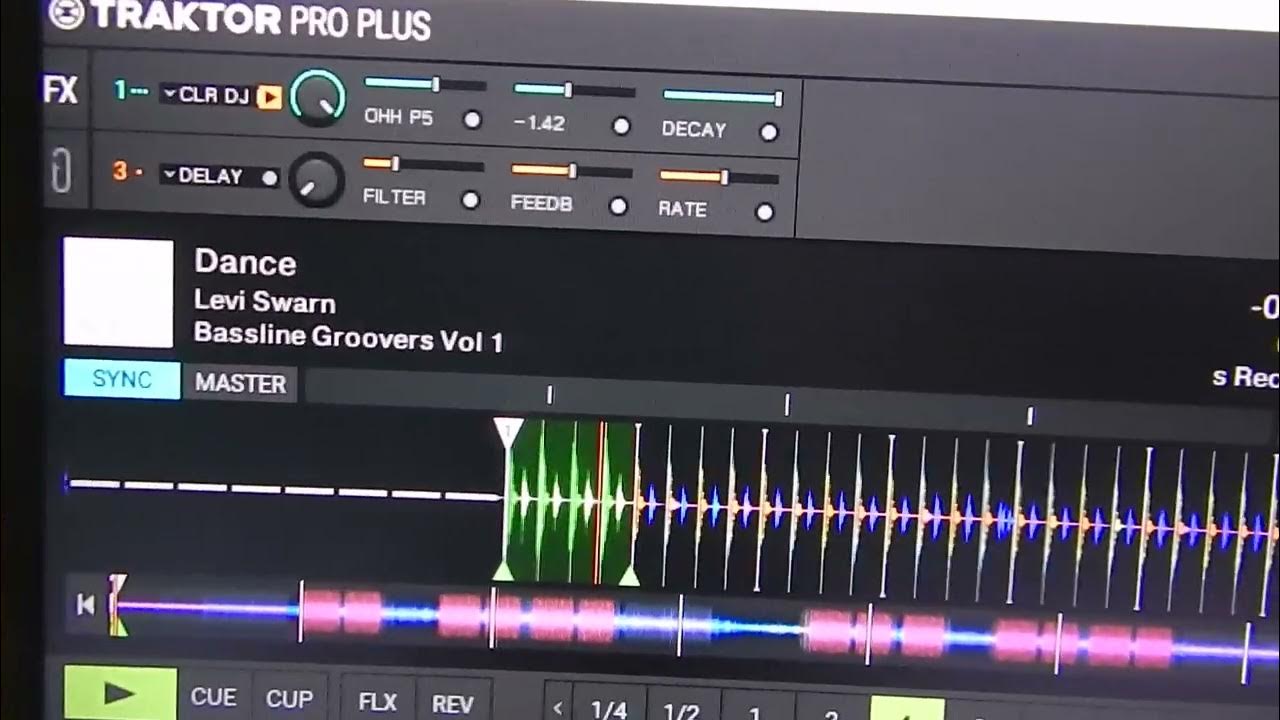Toggle the FX unit link clip icon
Screen dimensions: 1280x720
tap(60, 171)
